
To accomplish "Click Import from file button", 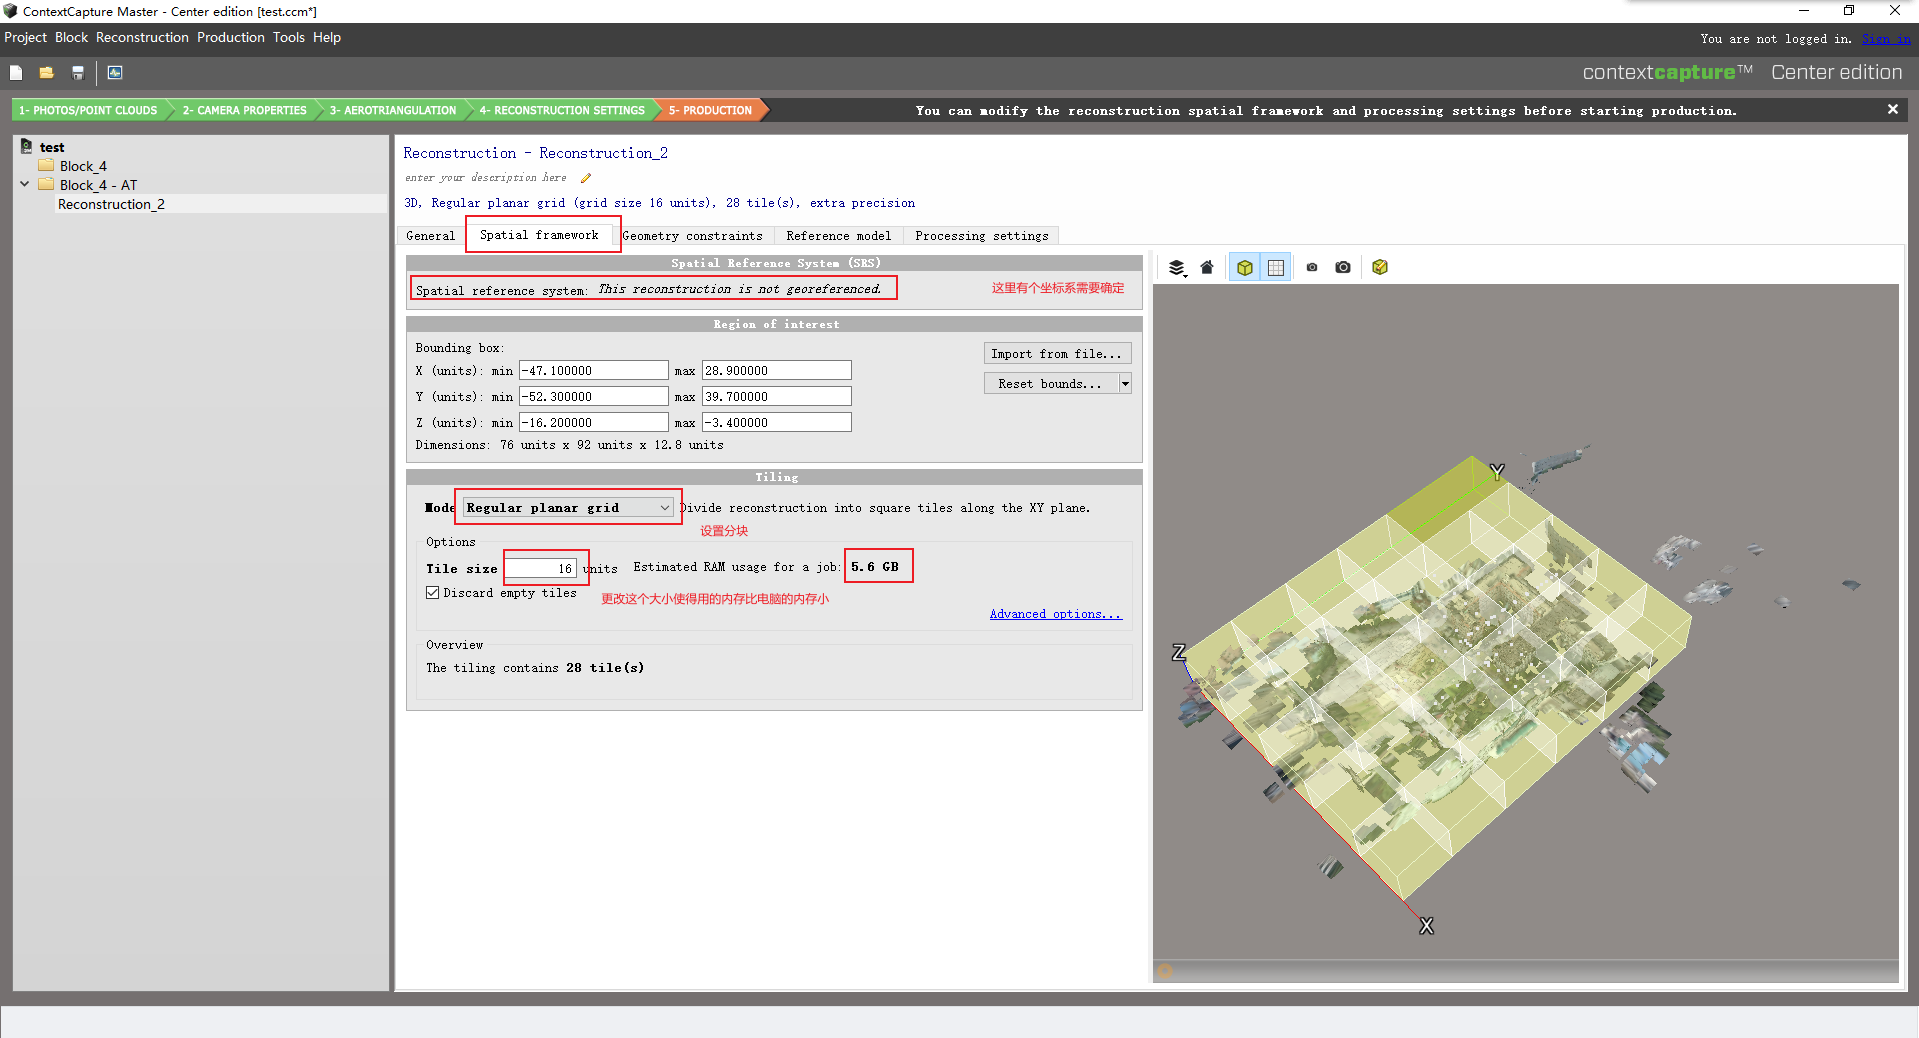I will pos(1057,354).
